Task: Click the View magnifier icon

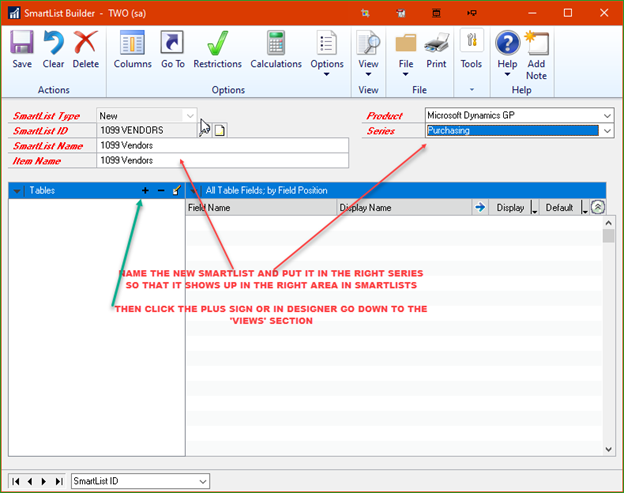Action: [368, 42]
